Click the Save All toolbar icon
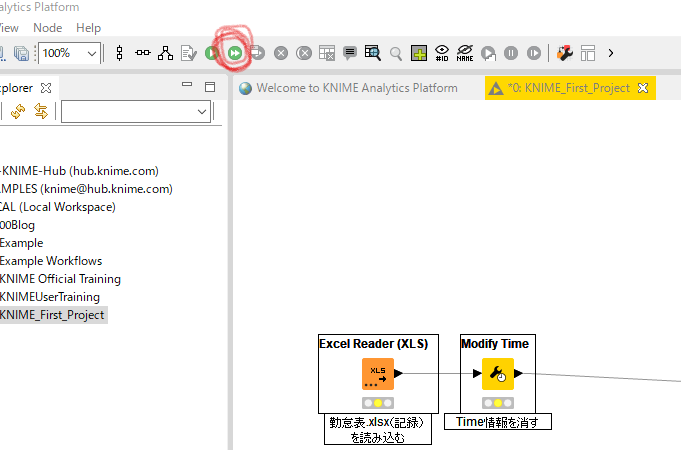 pos(21,53)
